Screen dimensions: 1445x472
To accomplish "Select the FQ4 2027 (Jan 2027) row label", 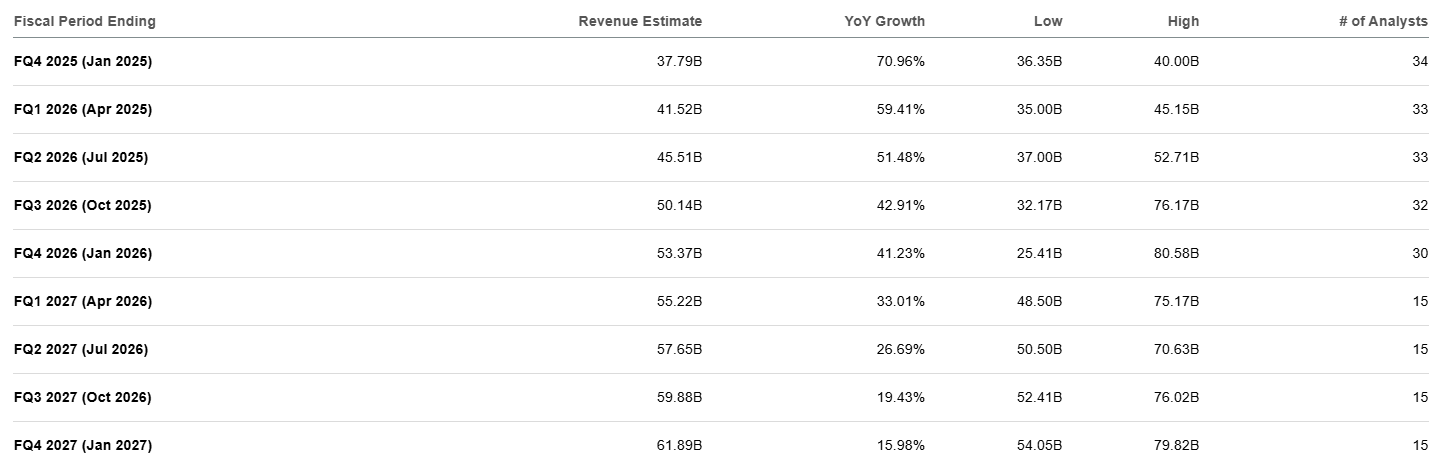I will [x=83, y=445].
